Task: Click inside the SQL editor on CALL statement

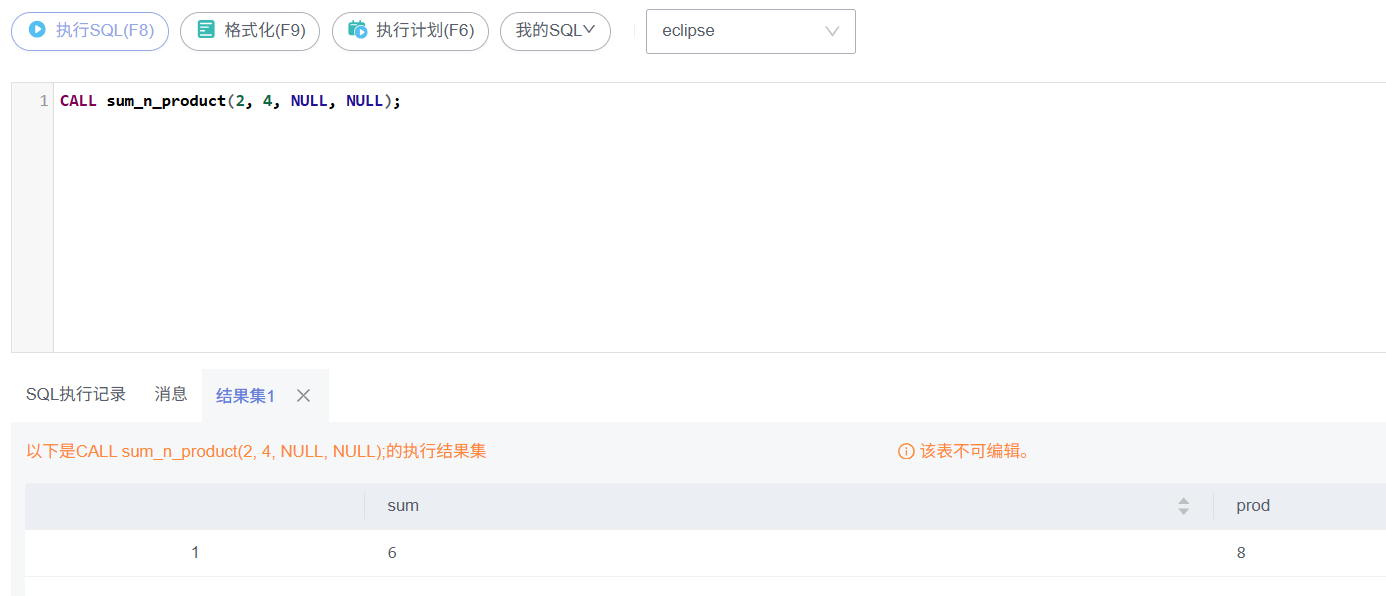Action: [x=230, y=101]
